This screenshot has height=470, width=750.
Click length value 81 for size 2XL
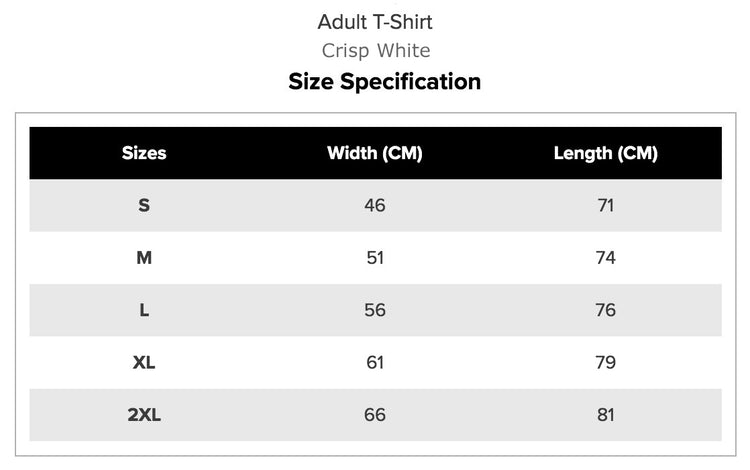pyautogui.click(x=606, y=415)
